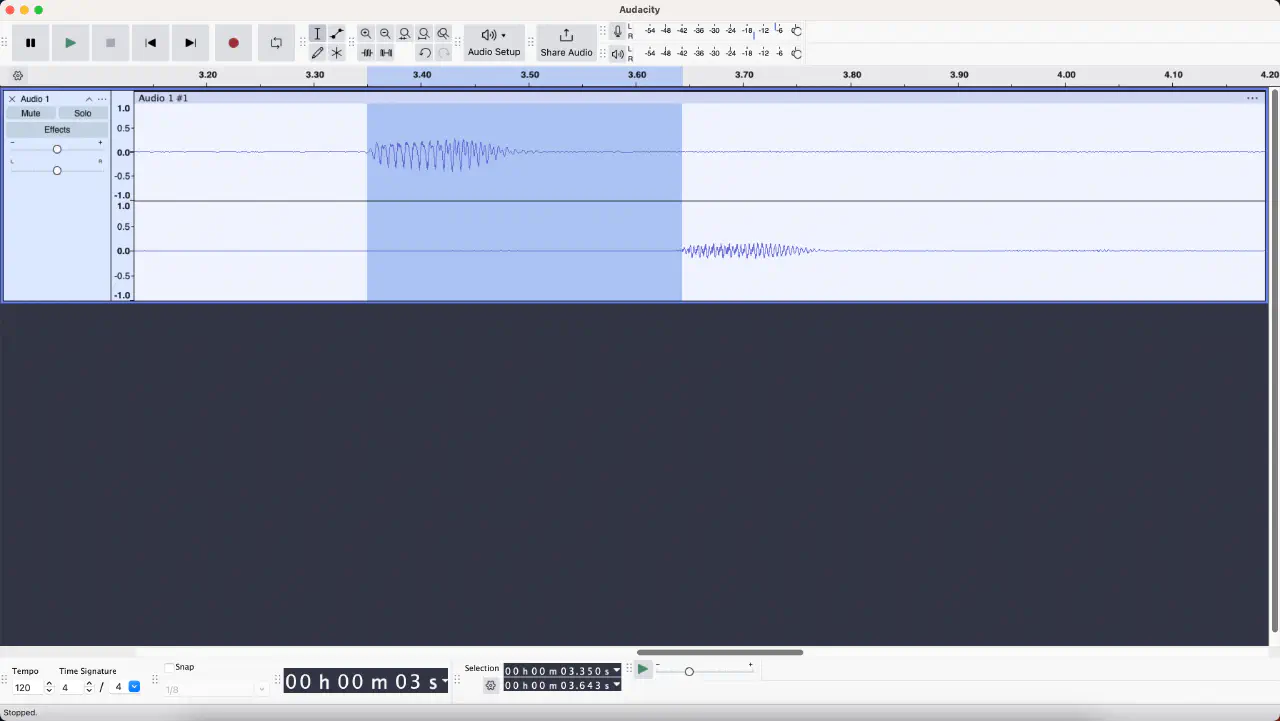
Task: Choose the Multi-tool asterisk icon
Action: point(337,53)
